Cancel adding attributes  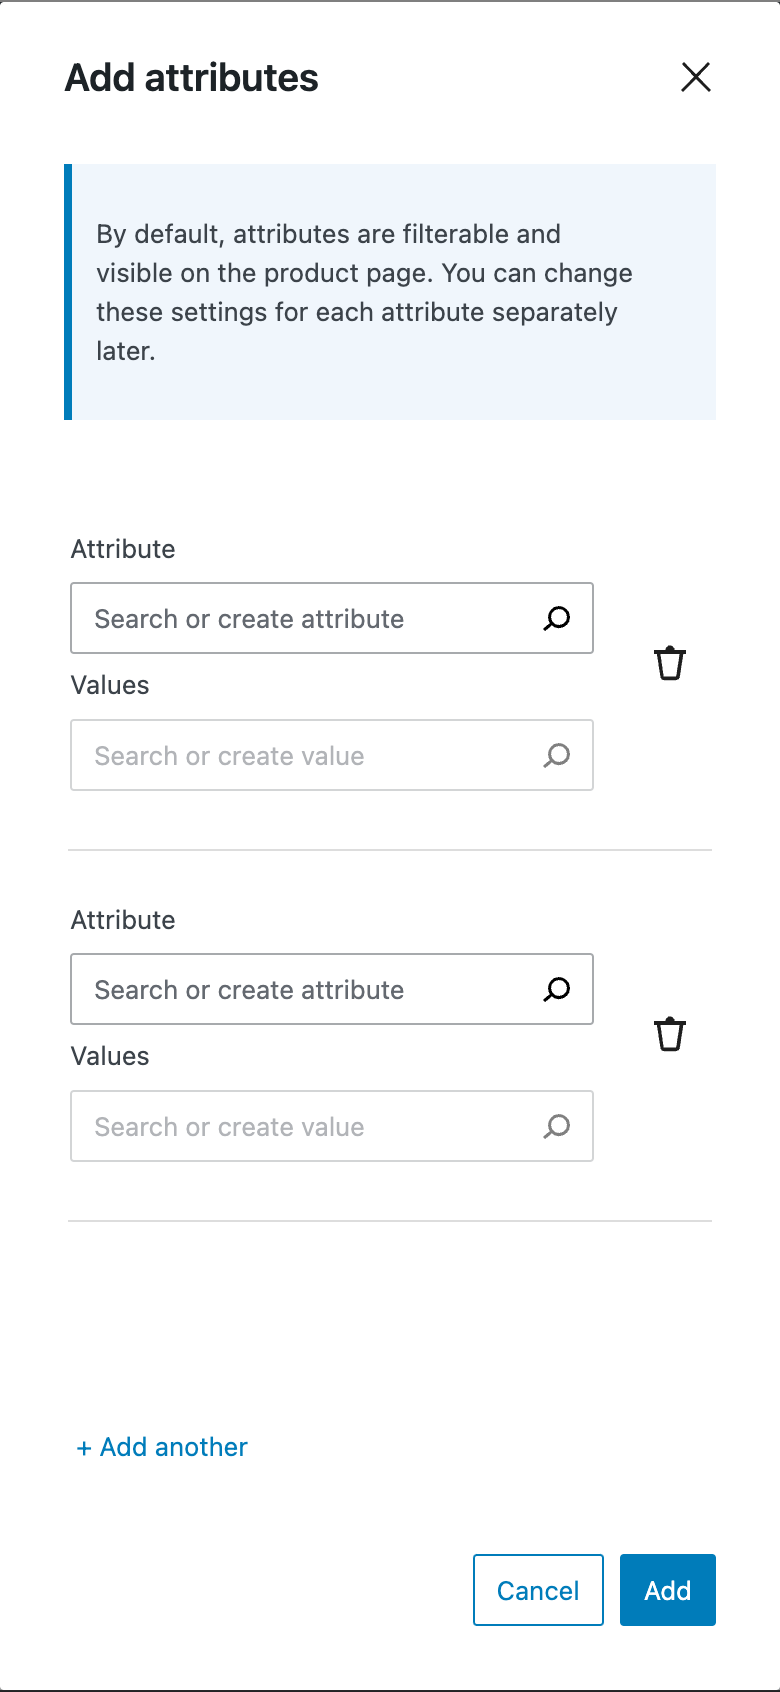(538, 1590)
